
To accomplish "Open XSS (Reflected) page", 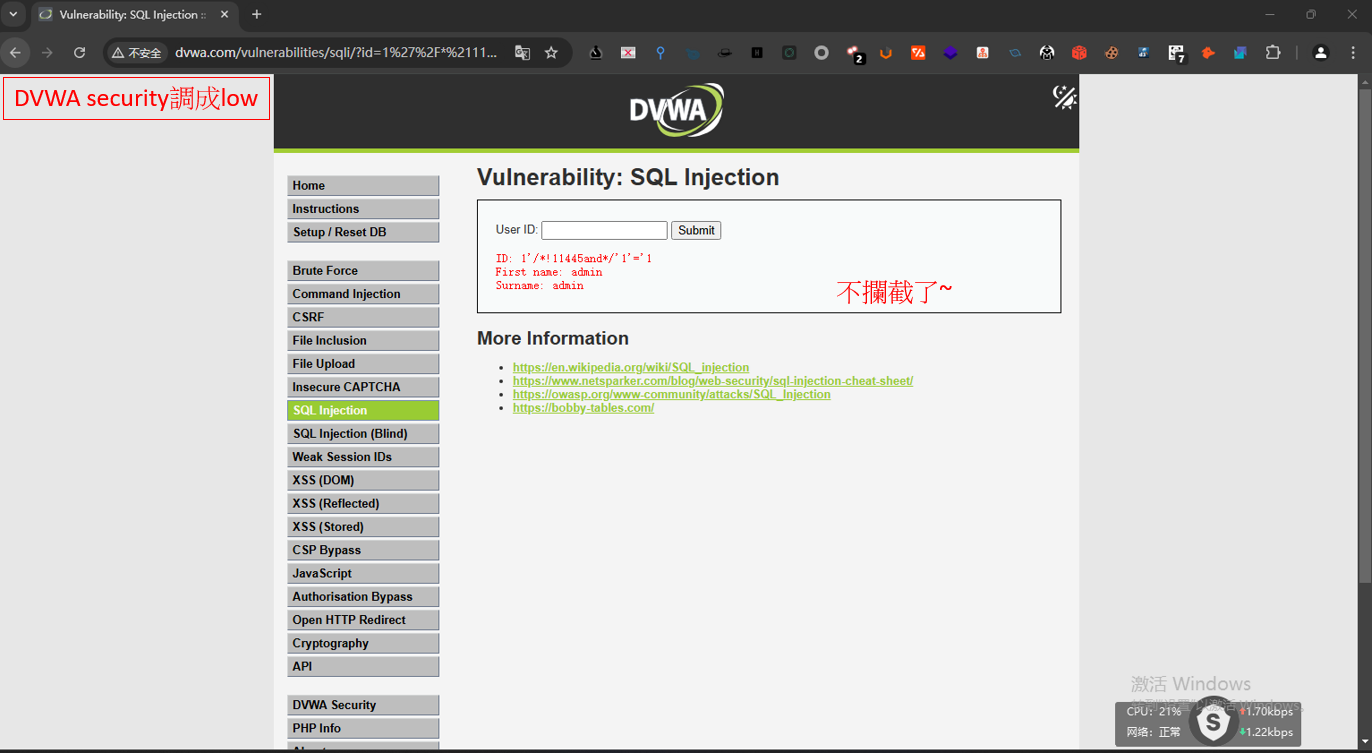I will pos(363,504).
